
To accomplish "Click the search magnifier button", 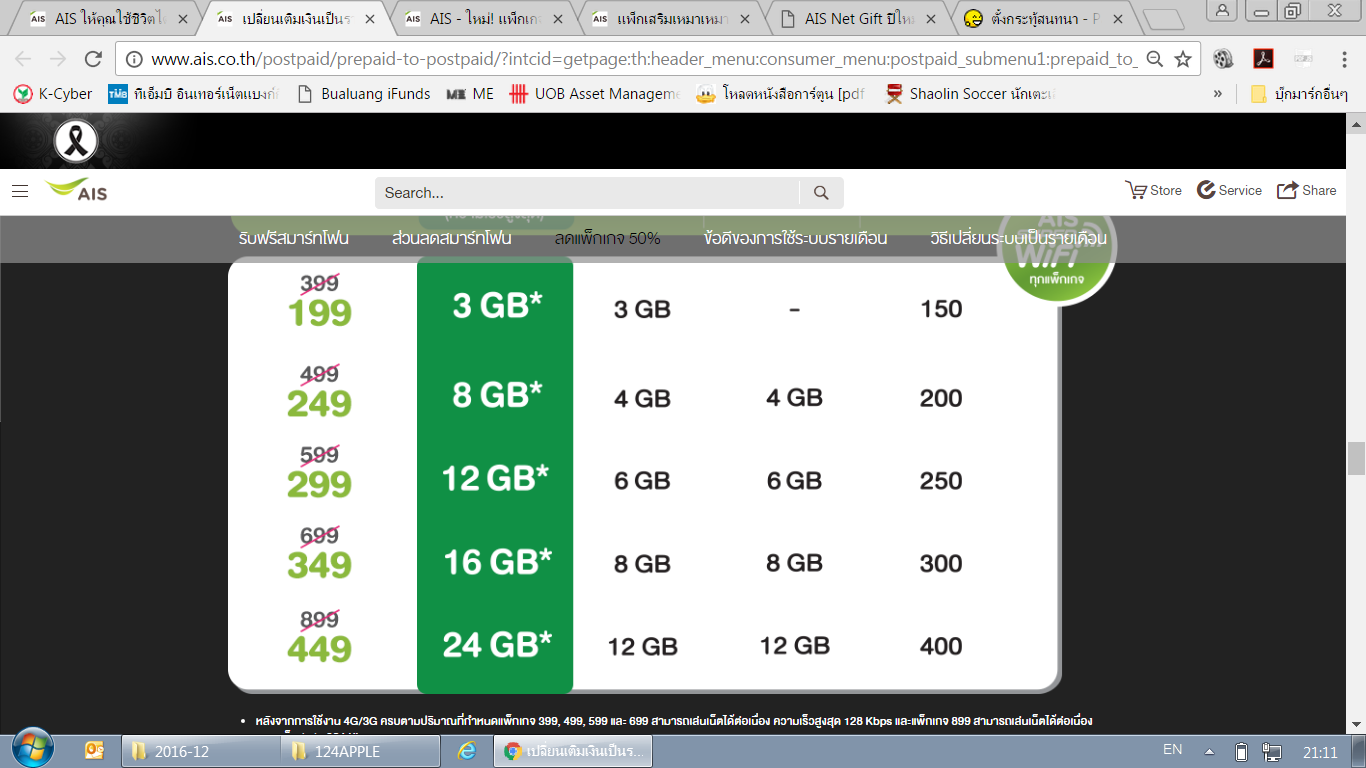I will point(821,193).
